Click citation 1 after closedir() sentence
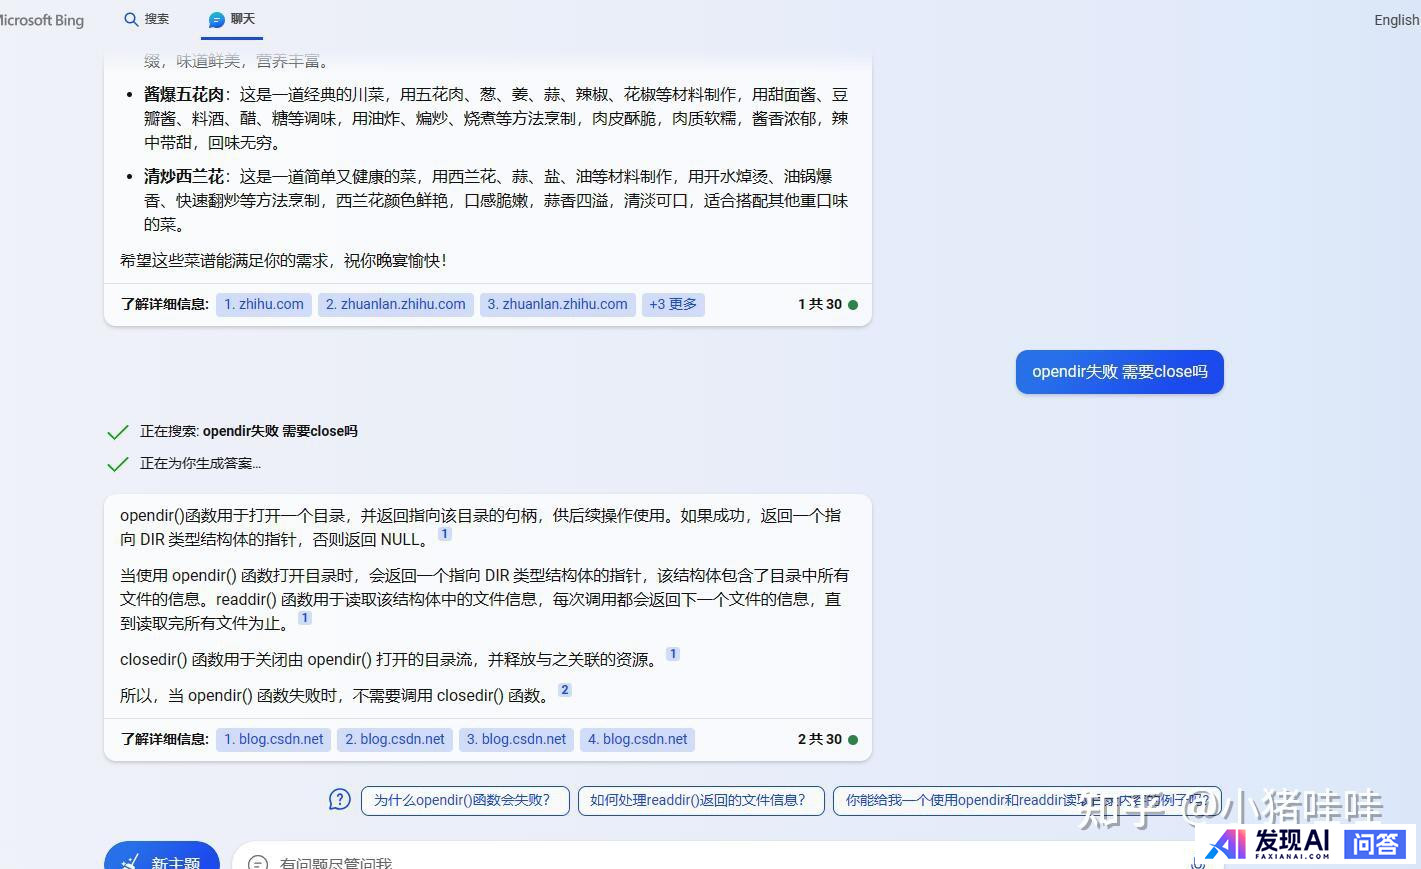This screenshot has height=869, width=1421. [673, 654]
